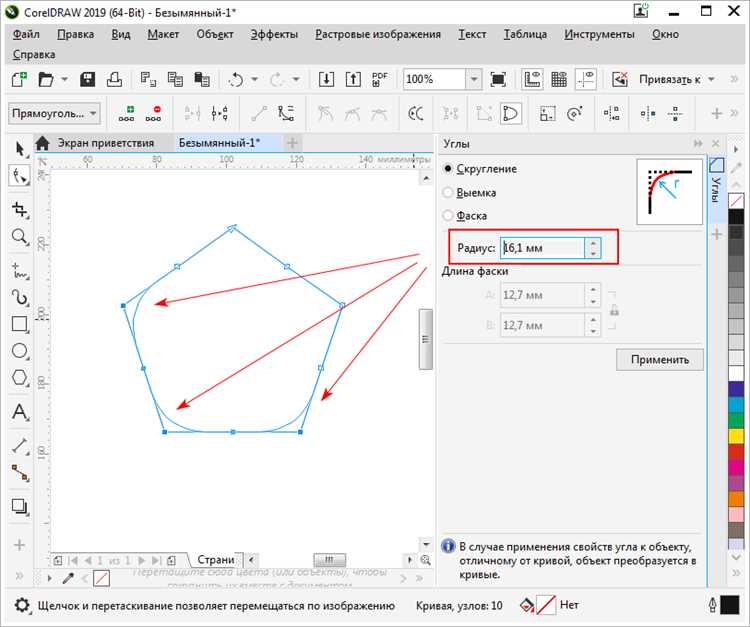Image resolution: width=750 pixels, height=627 pixels.
Task: Open the Эффекты menu
Action: [x=274, y=34]
